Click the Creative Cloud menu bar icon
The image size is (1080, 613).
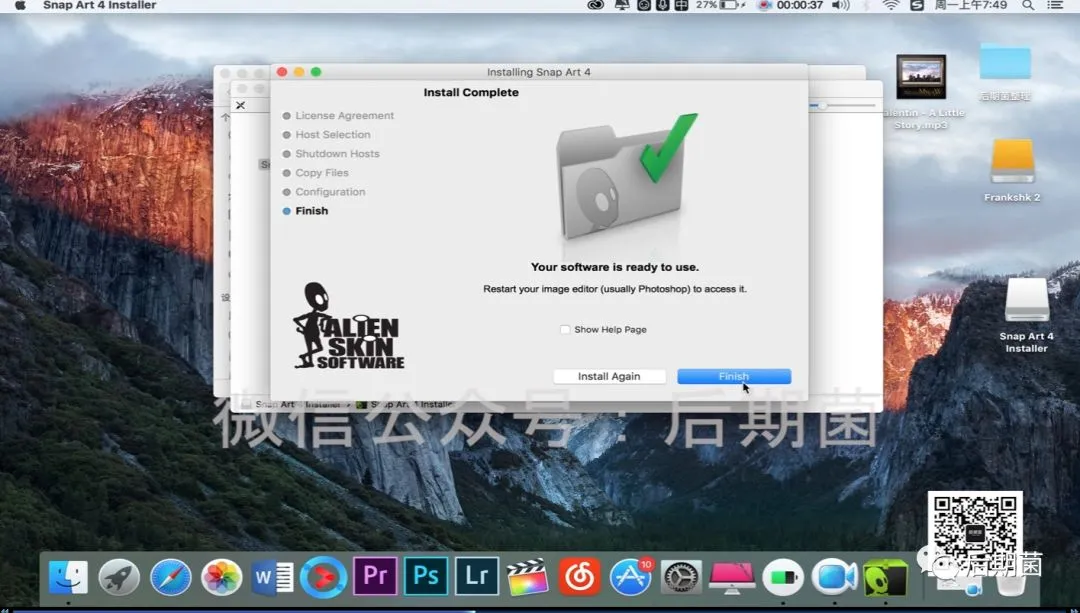[596, 6]
